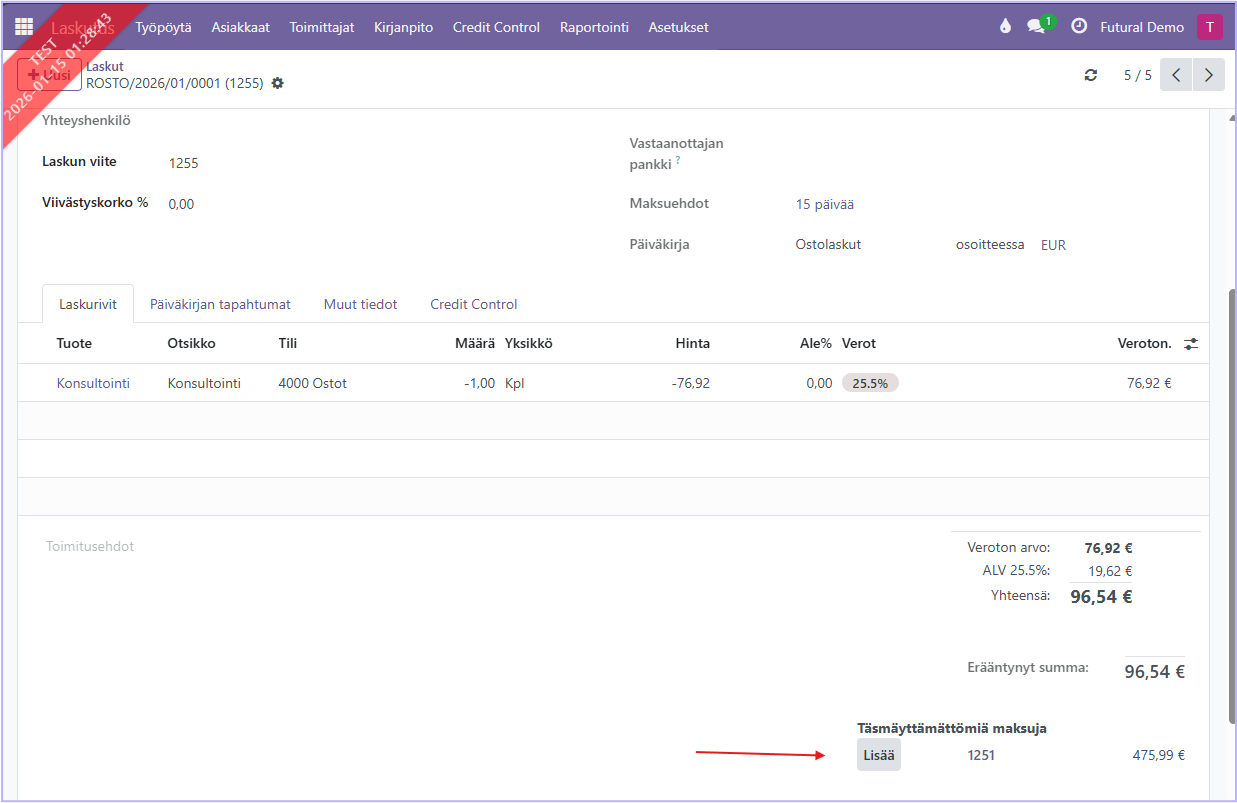The width and height of the screenshot is (1237, 803).
Task: Click the Lisää button for payment 1251
Action: click(x=878, y=755)
